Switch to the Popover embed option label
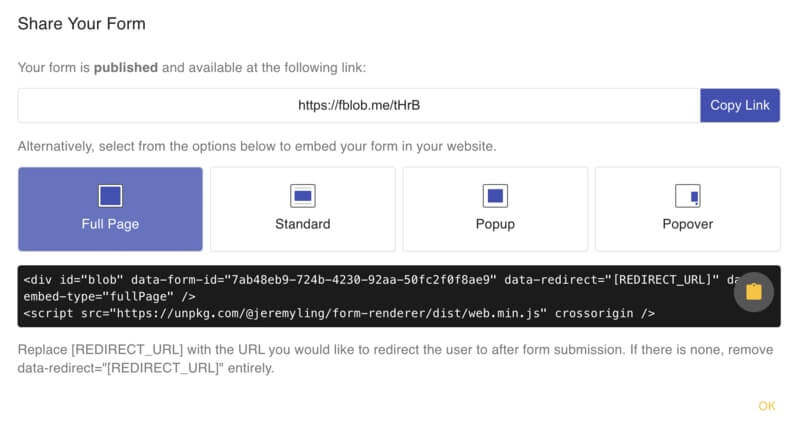Image resolution: width=800 pixels, height=426 pixels. point(687,224)
